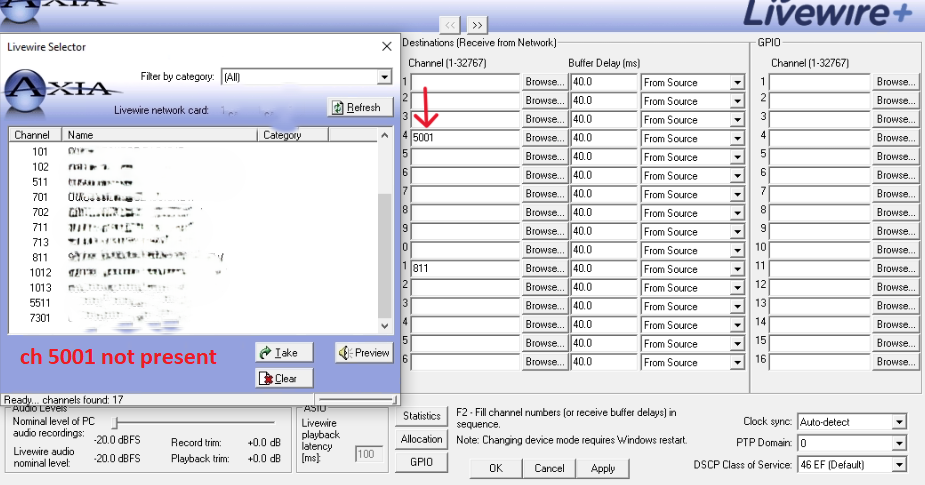Open From Source dropdown on 811 row

(x=737, y=269)
